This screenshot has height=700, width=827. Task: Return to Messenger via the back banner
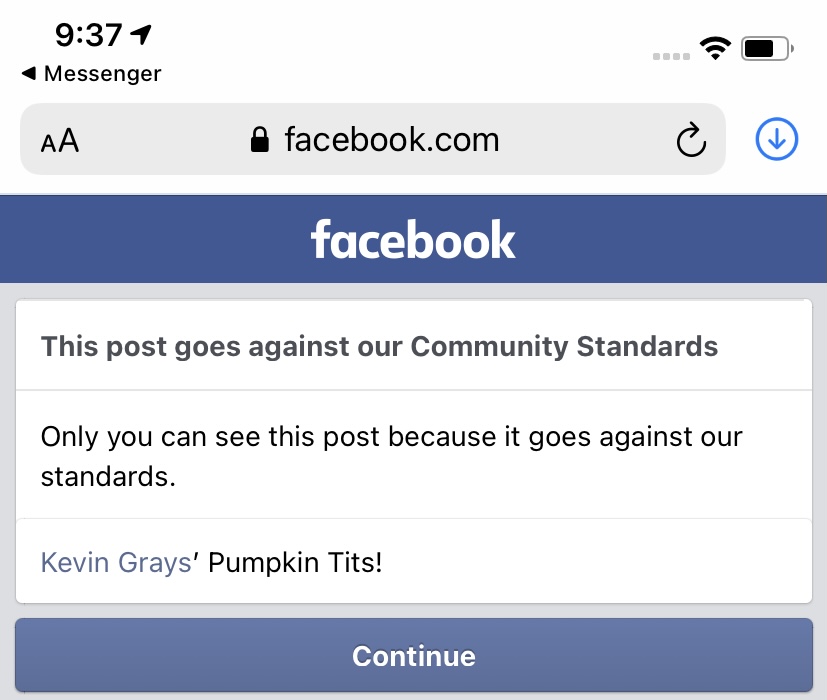point(90,73)
